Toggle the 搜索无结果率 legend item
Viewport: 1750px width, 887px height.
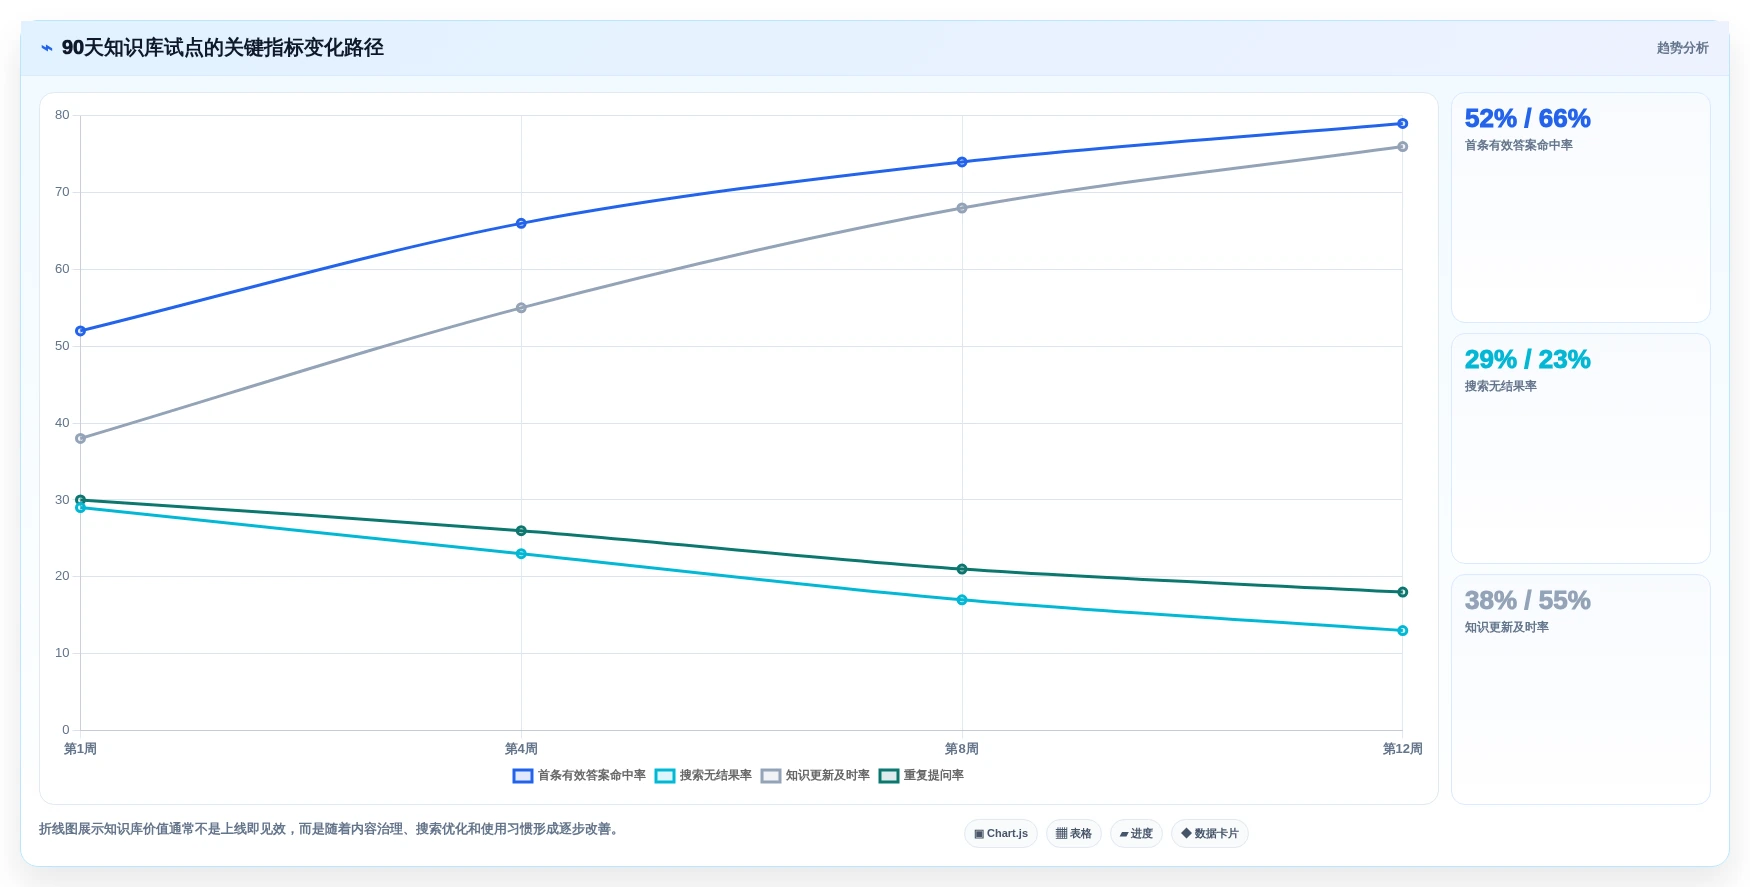[x=703, y=775]
